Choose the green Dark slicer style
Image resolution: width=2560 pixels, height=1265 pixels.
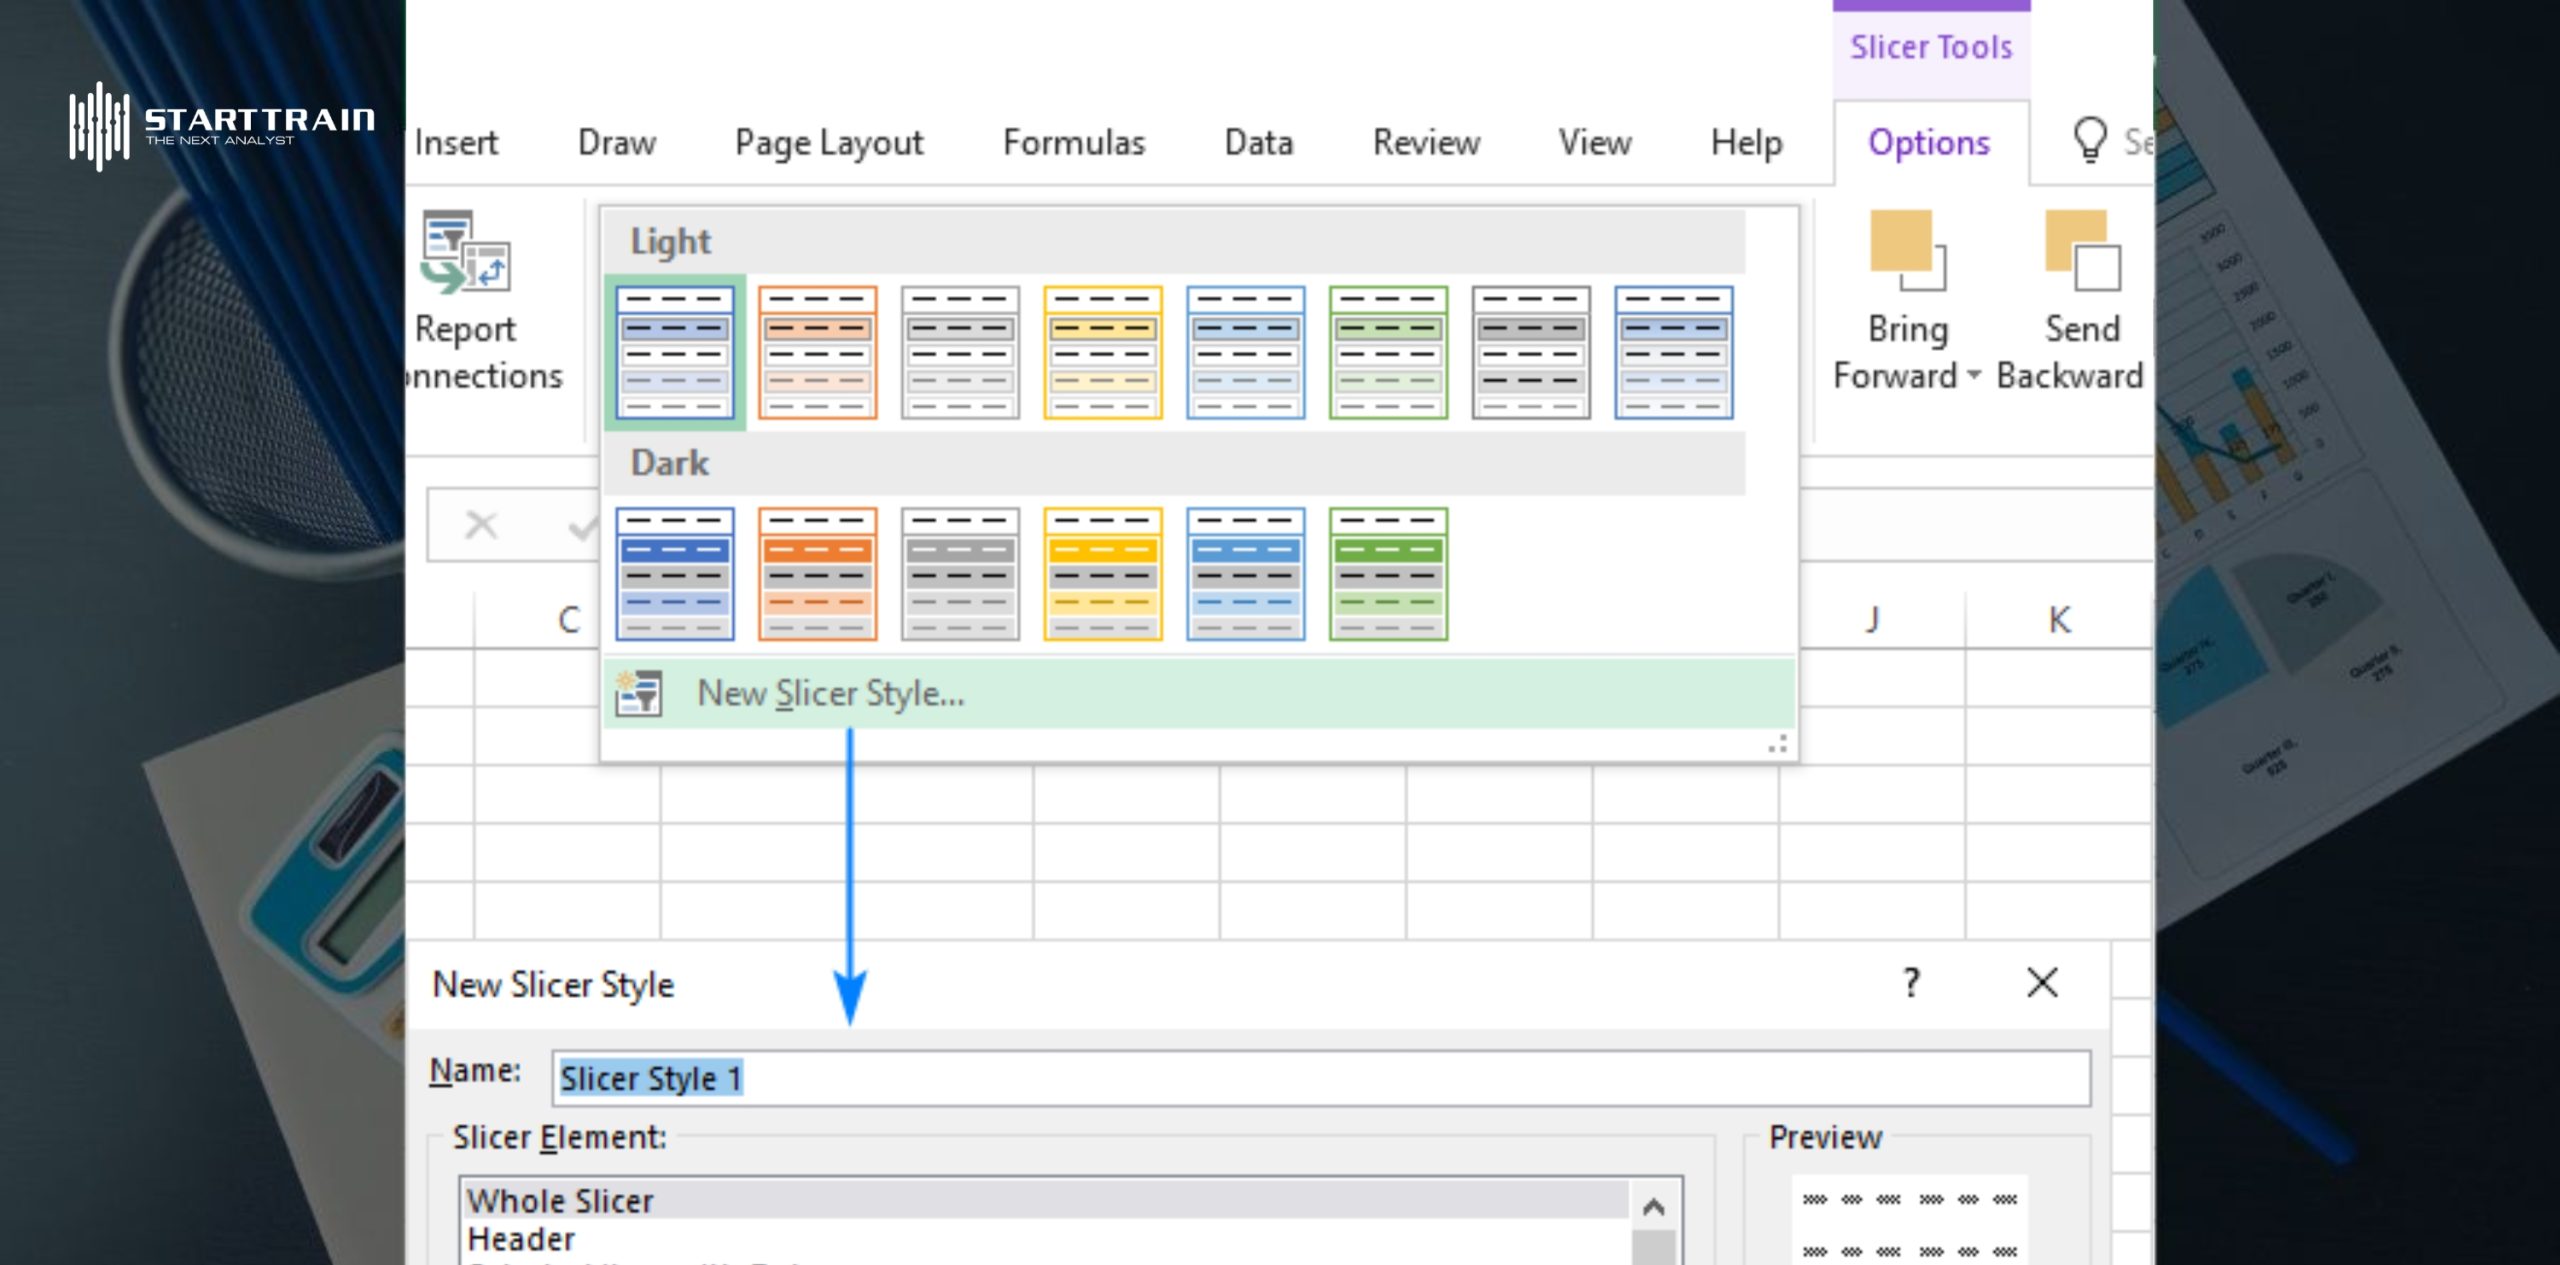coord(1388,574)
